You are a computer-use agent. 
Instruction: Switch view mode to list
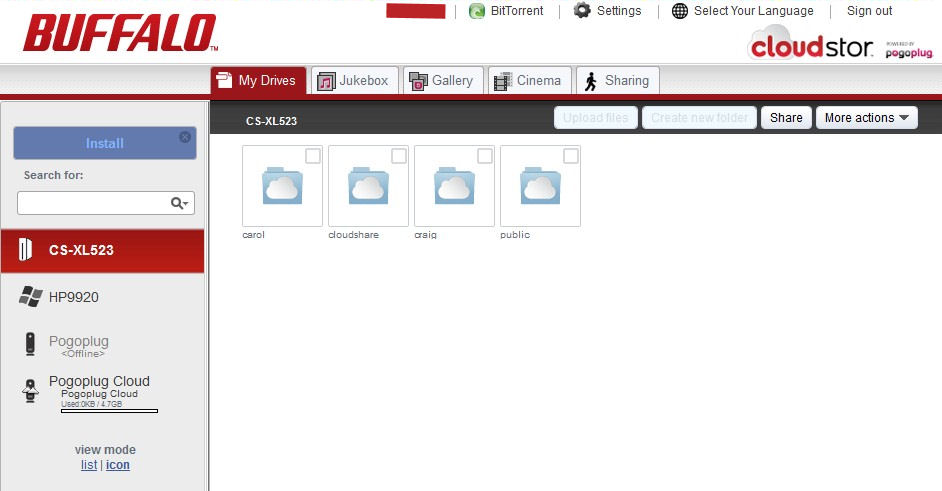tap(89, 465)
